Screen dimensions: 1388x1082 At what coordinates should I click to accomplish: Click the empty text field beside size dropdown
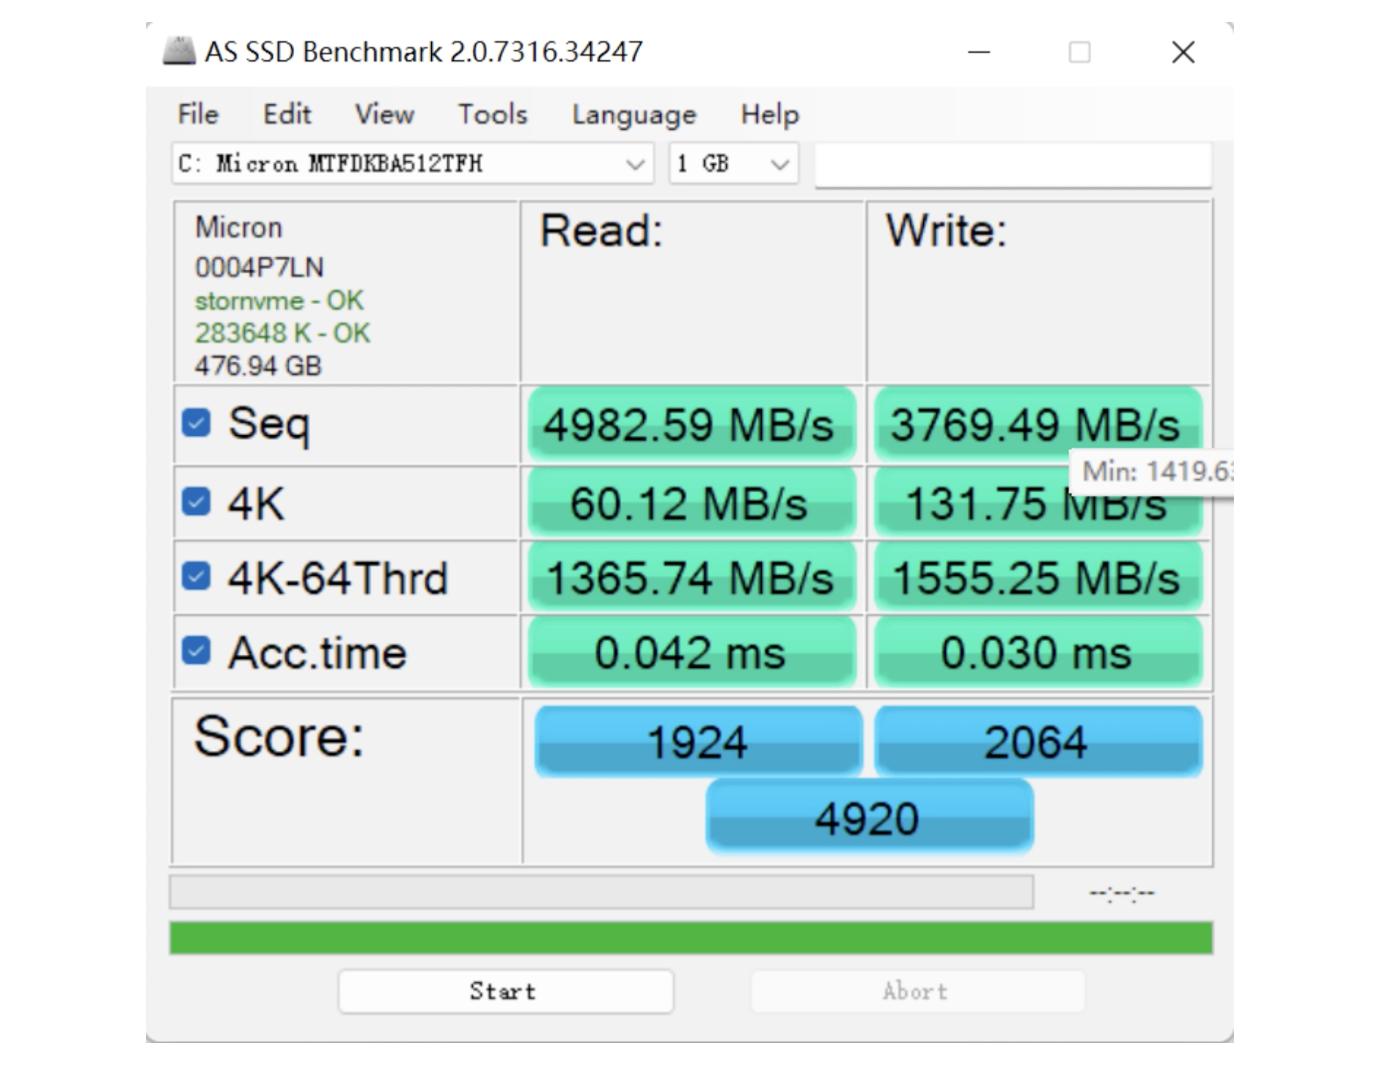[1013, 164]
